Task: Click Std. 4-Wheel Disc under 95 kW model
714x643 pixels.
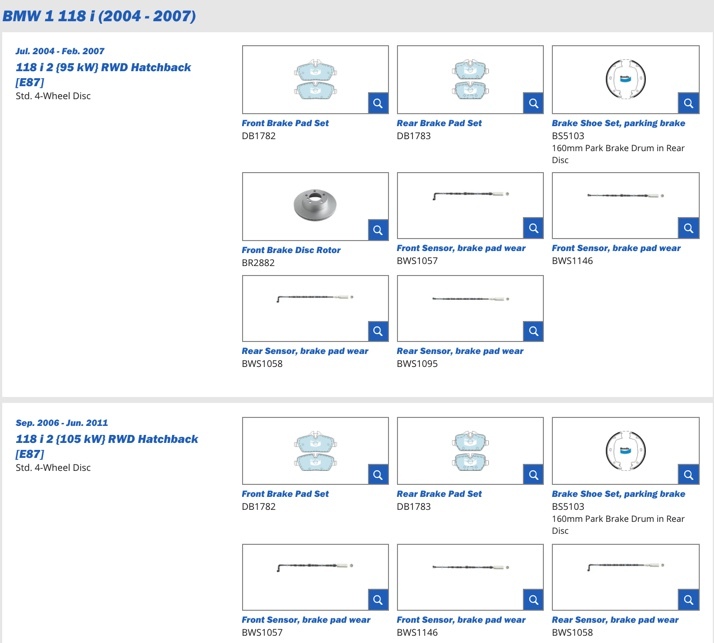Action: pos(53,96)
